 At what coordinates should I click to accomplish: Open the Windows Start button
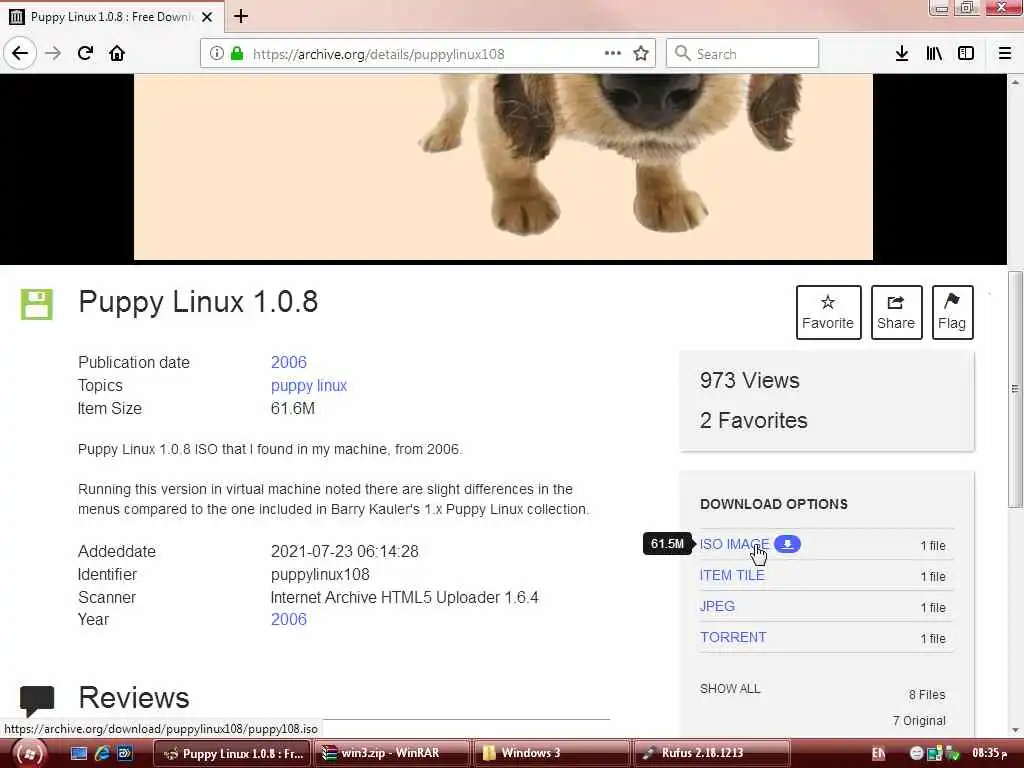pos(29,753)
